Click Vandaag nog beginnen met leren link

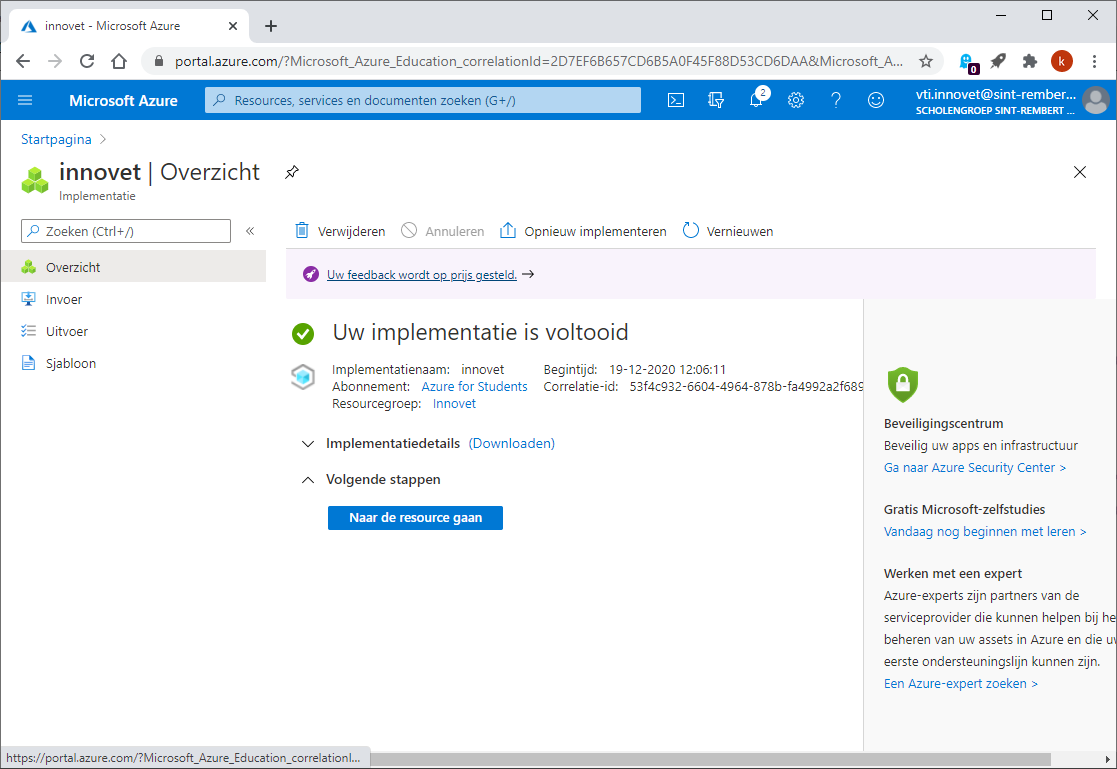pos(984,532)
